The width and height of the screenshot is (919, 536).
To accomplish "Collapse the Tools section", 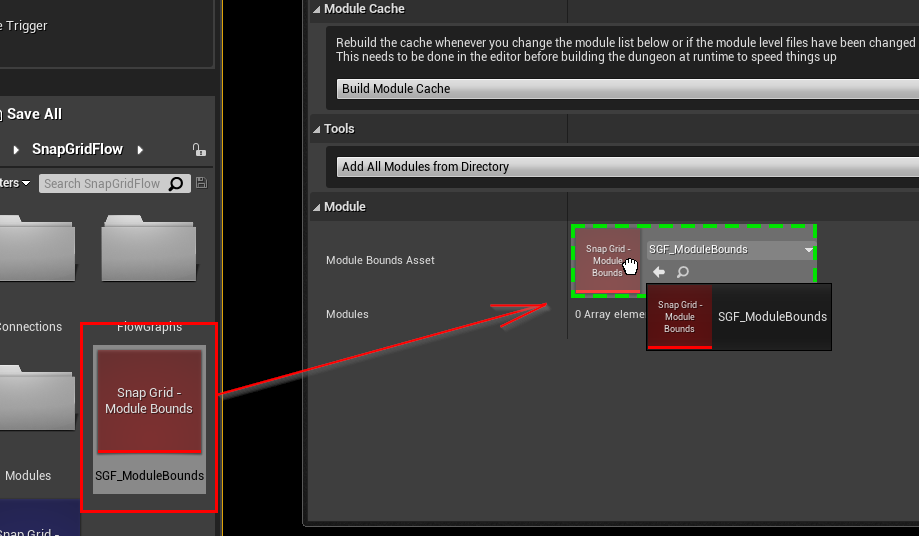I will (317, 129).
